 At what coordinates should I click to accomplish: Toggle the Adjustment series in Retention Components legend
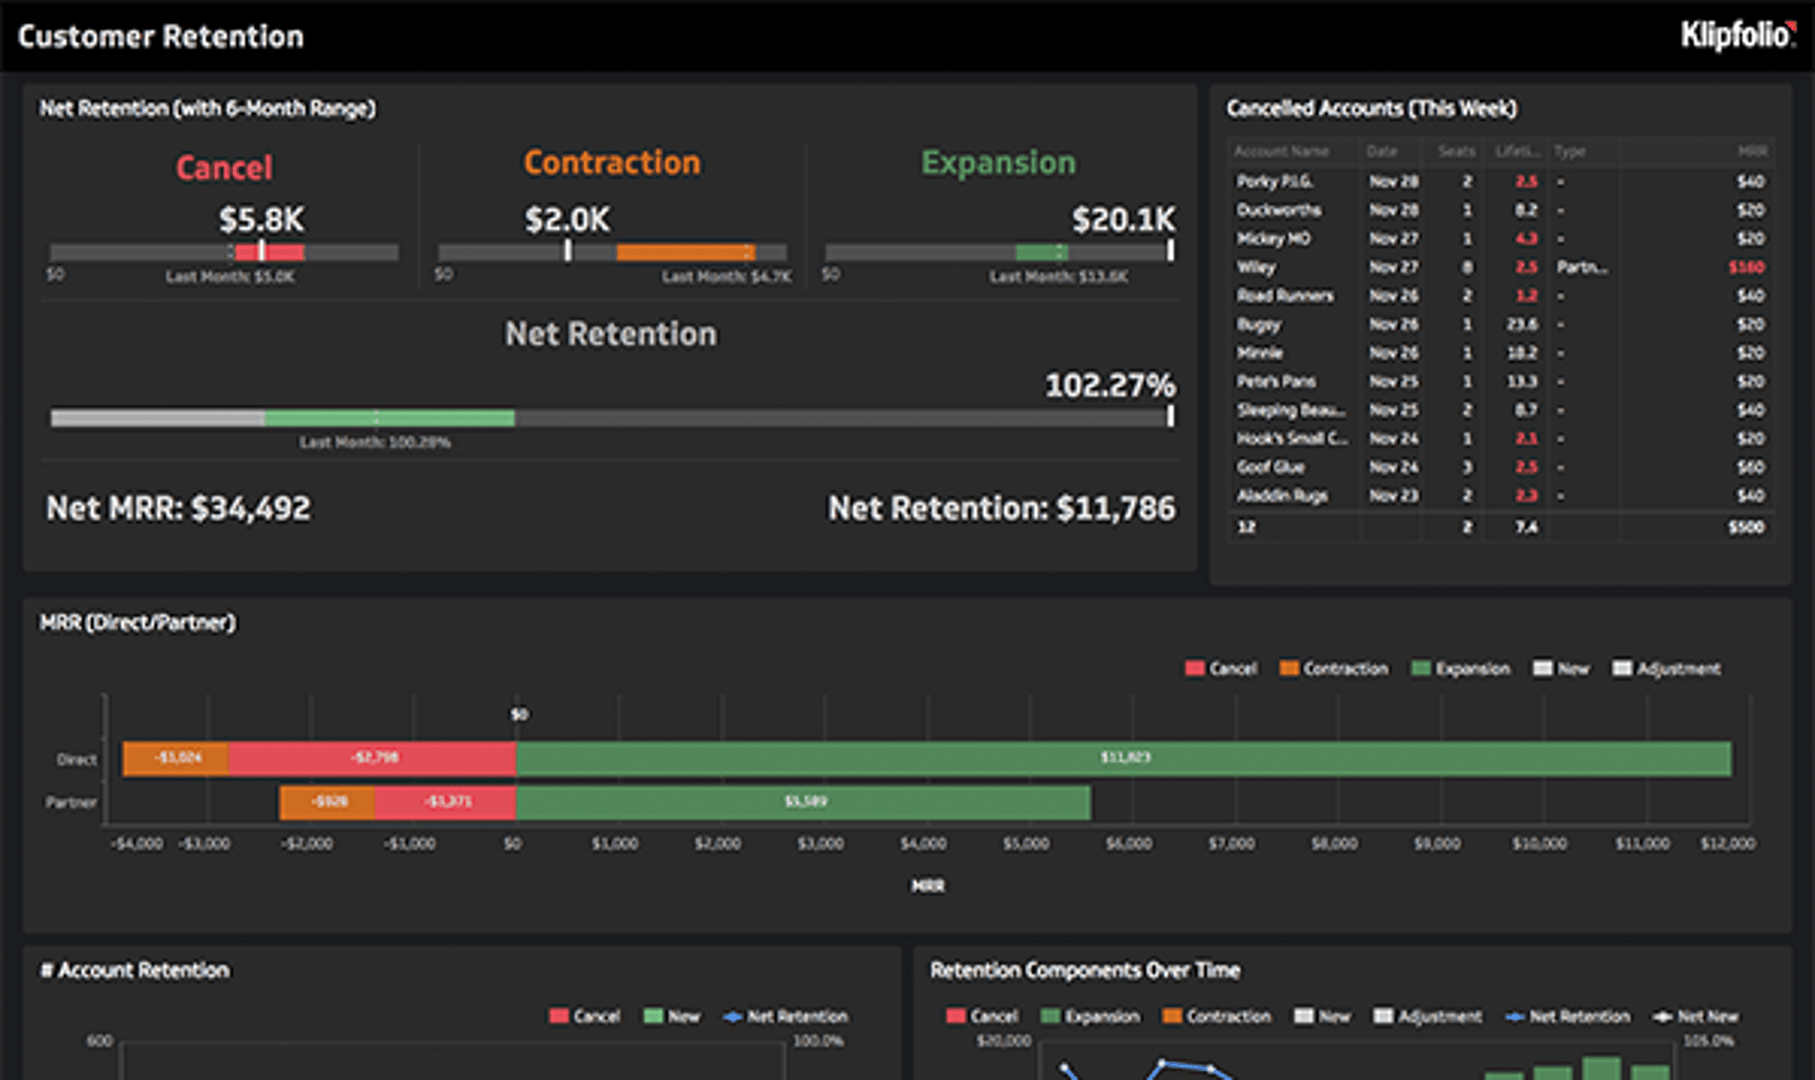1386,1016
